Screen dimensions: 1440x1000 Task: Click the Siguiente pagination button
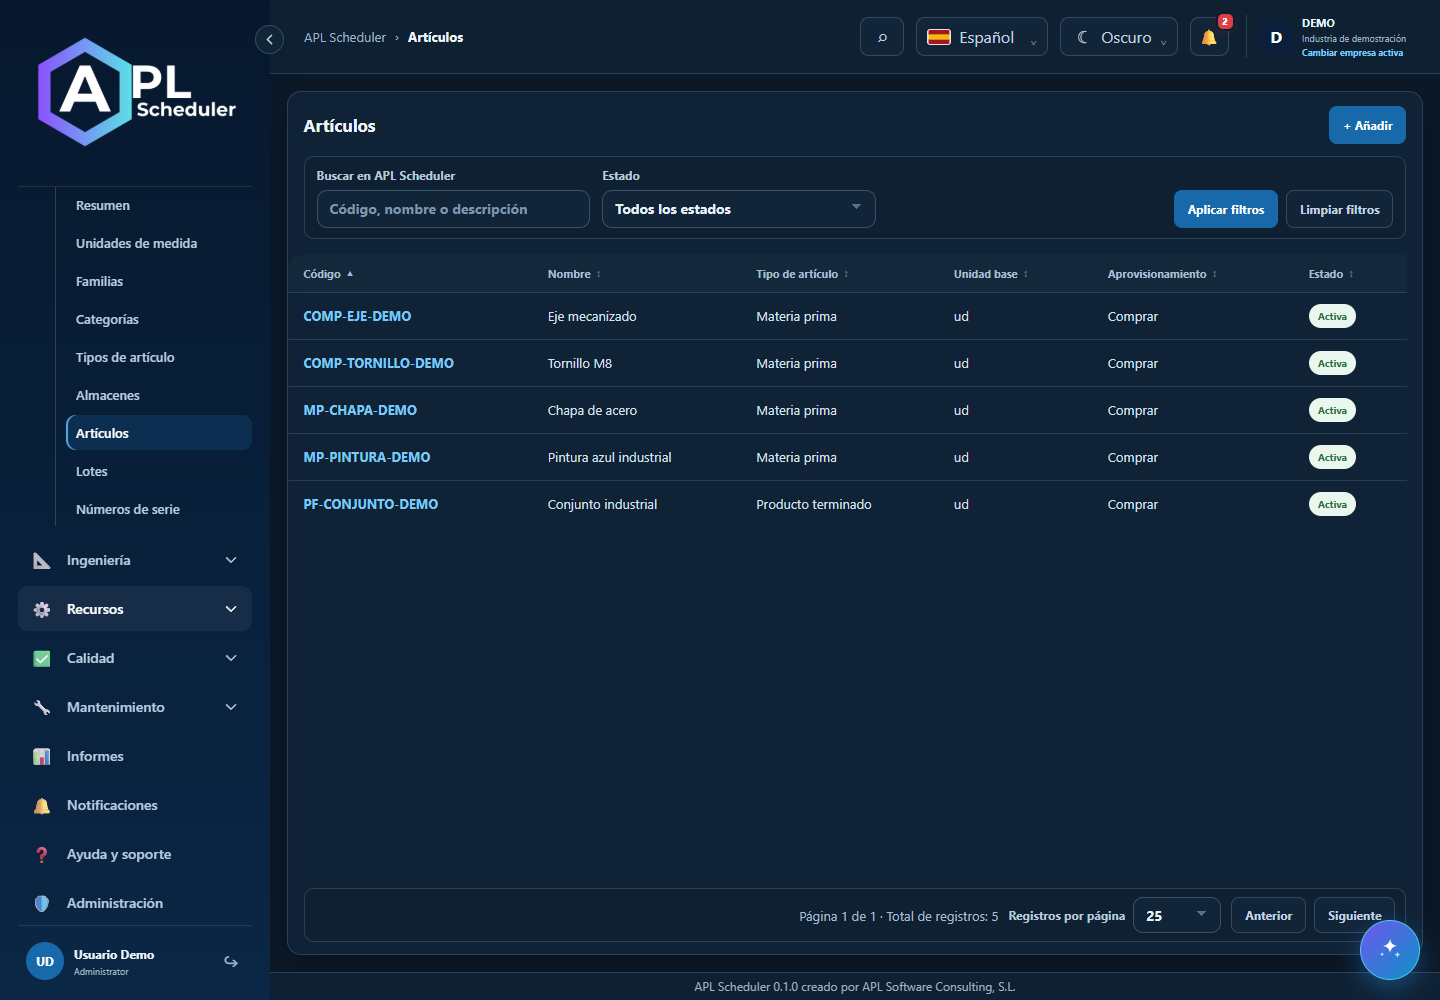click(x=1354, y=916)
